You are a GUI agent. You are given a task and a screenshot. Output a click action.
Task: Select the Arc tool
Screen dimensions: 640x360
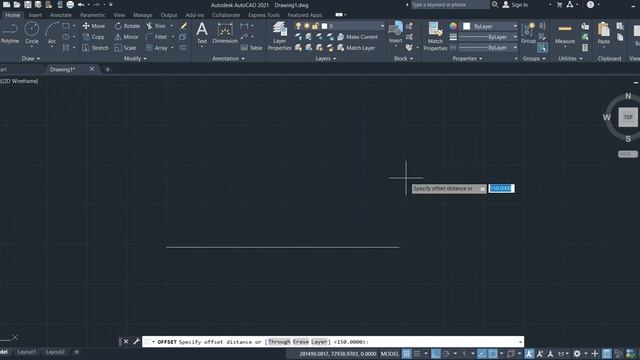pos(51,33)
